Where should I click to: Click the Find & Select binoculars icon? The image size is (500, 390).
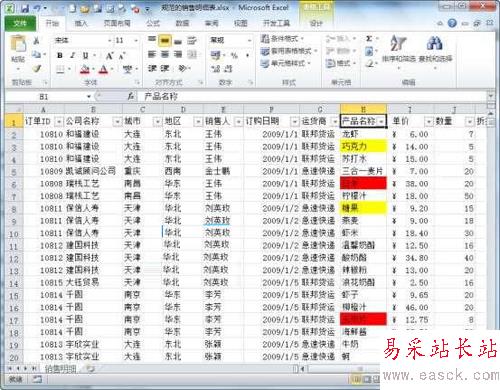point(435,43)
